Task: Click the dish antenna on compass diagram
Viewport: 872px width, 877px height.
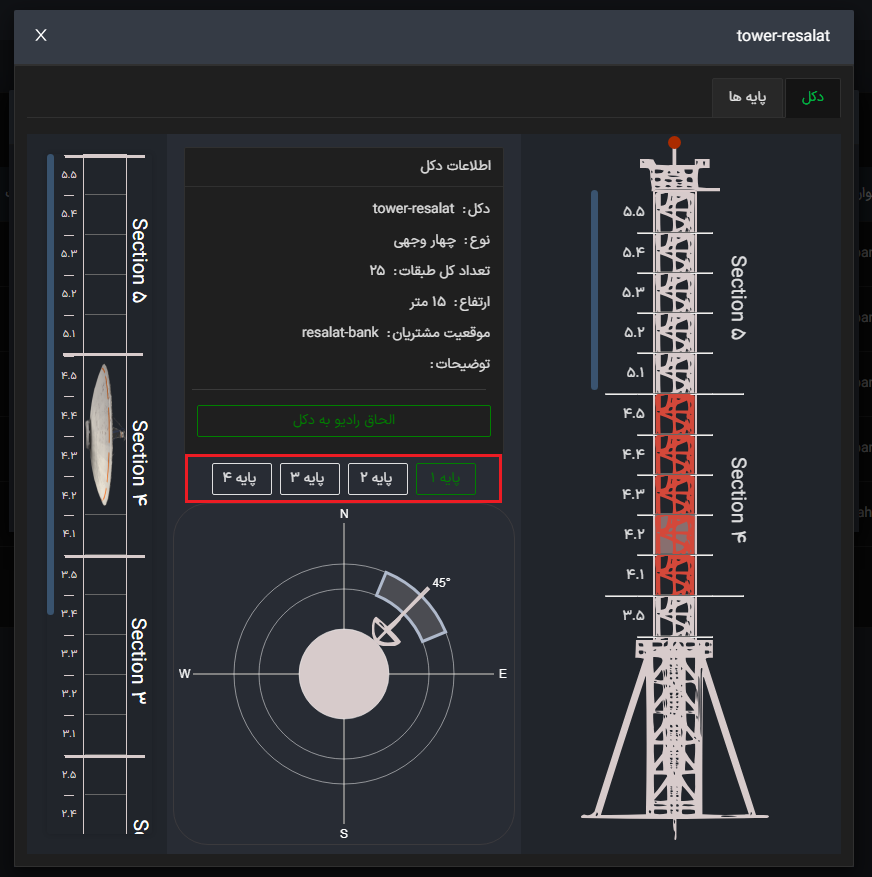Action: point(386,631)
